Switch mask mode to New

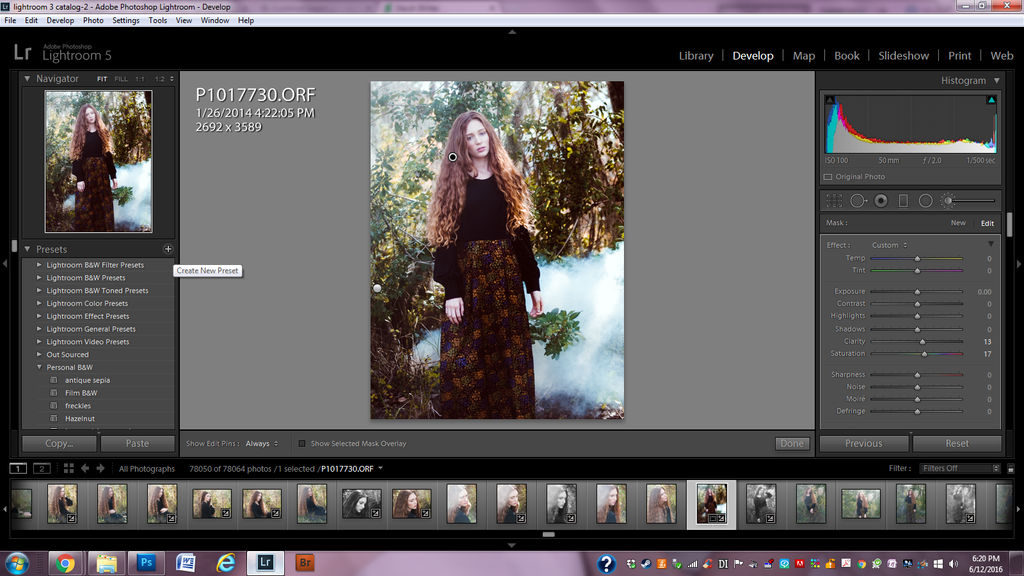point(958,223)
